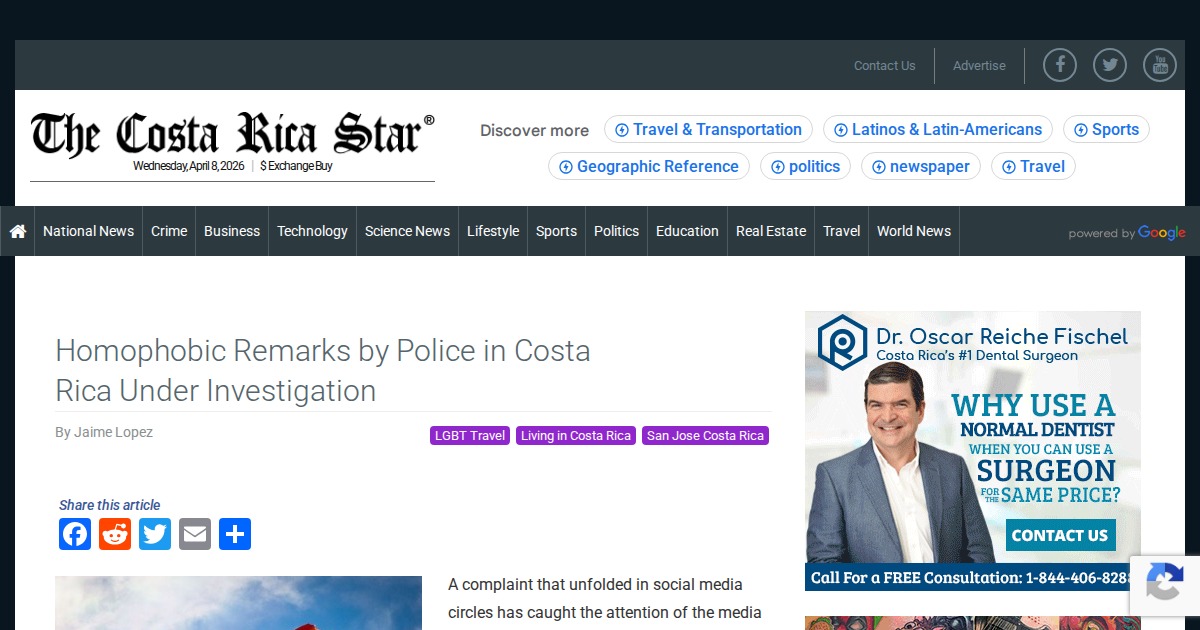Open Sports section in navbar
The height and width of the screenshot is (630, 1200).
click(556, 231)
